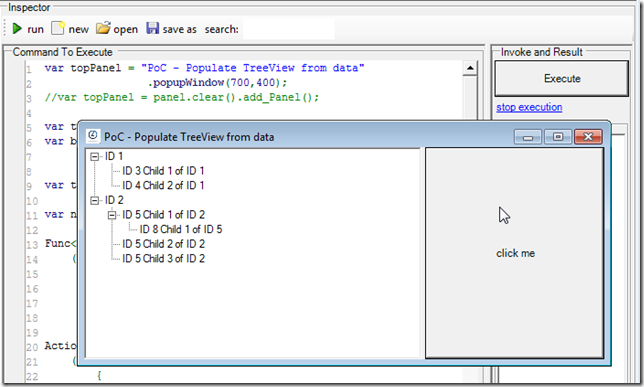Select 'ID 5 Child 1 of ID 2'
This screenshot has width=644, height=387.
tap(163, 215)
